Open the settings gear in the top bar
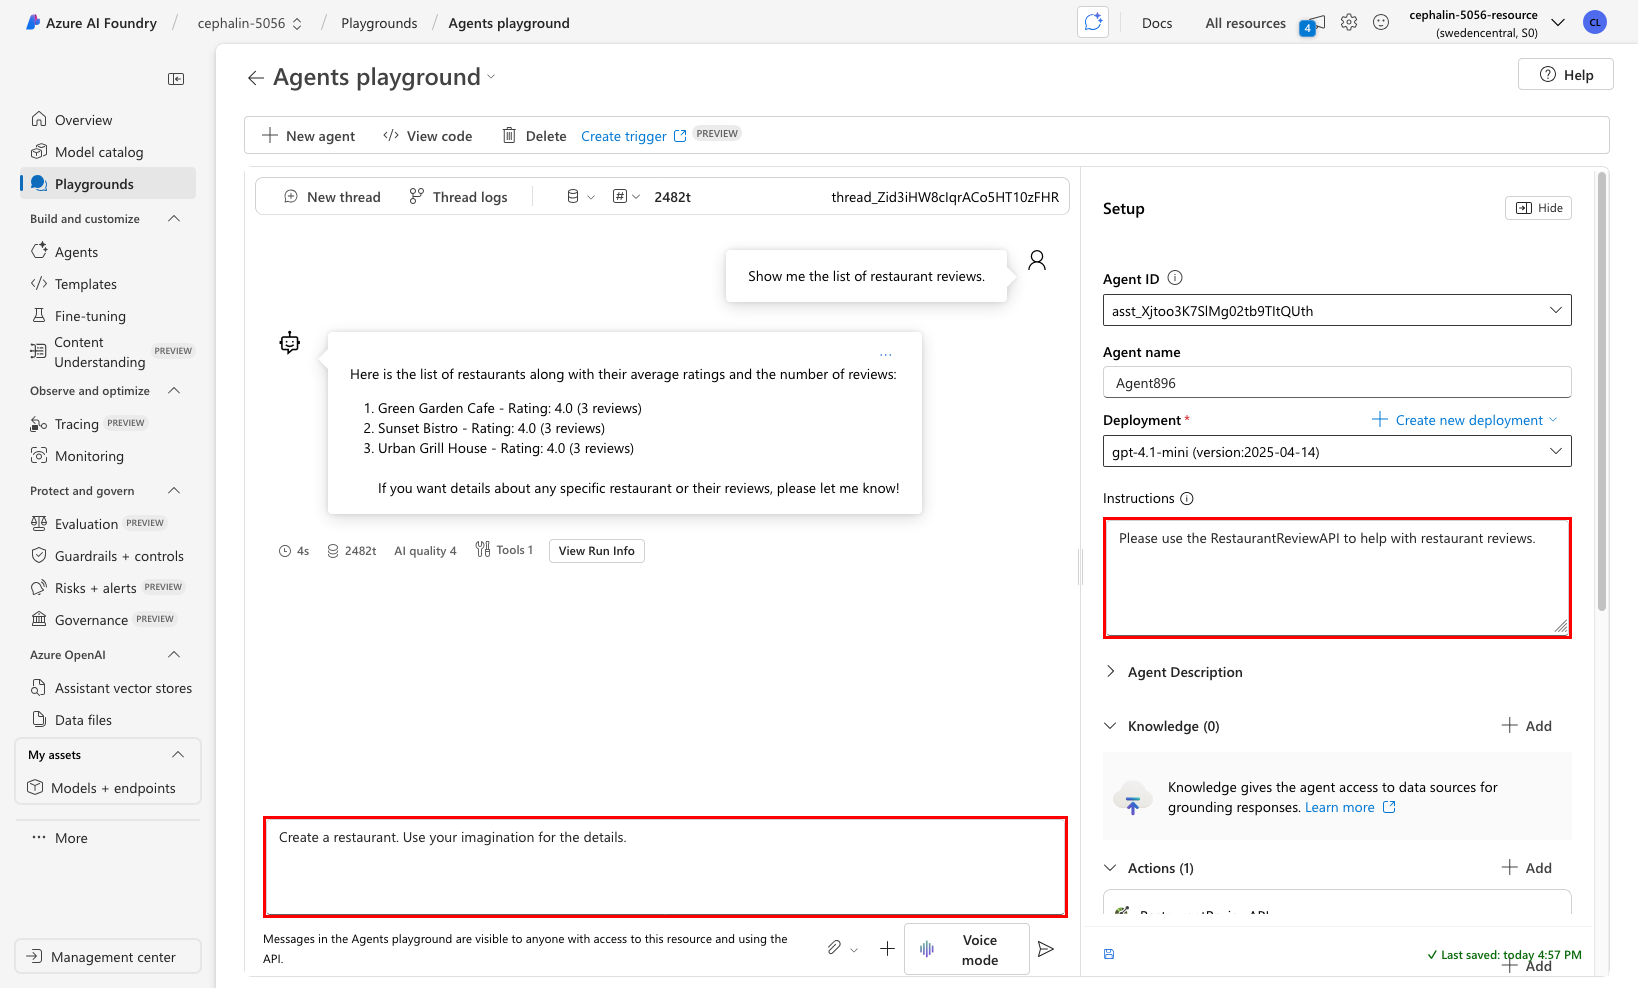 1348,21
